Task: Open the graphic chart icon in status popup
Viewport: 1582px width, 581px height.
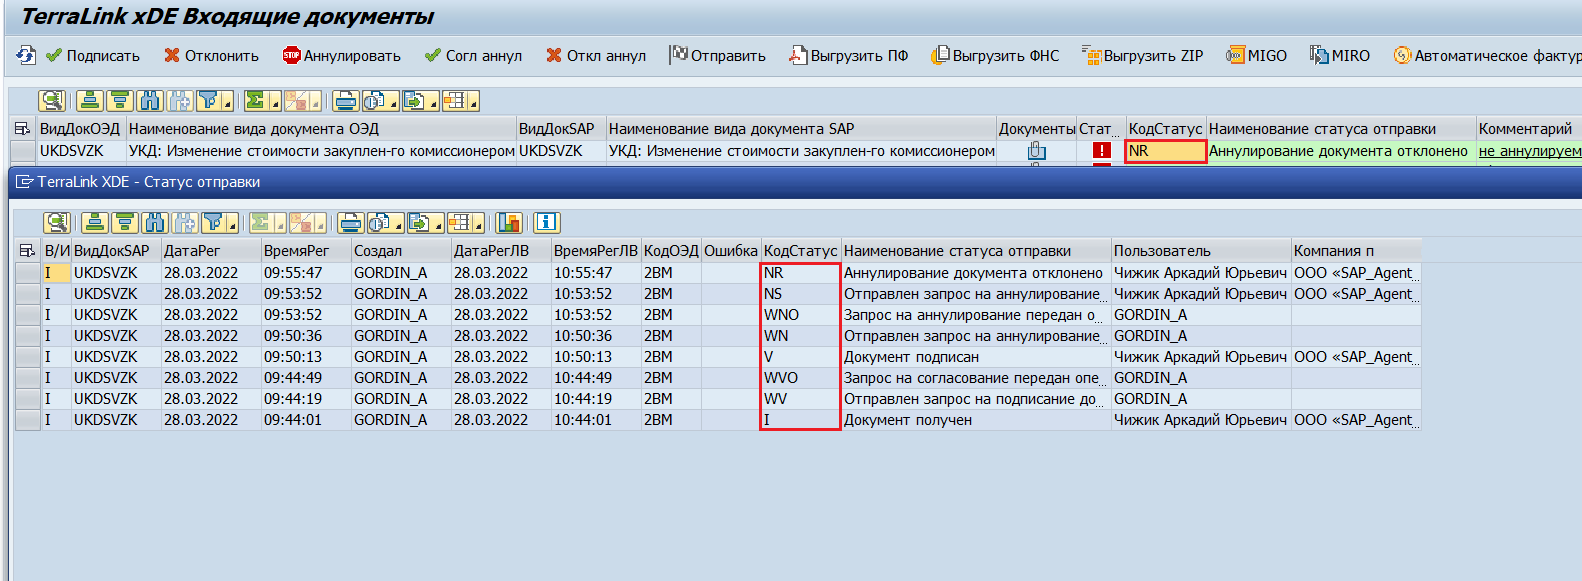Action: [x=509, y=223]
